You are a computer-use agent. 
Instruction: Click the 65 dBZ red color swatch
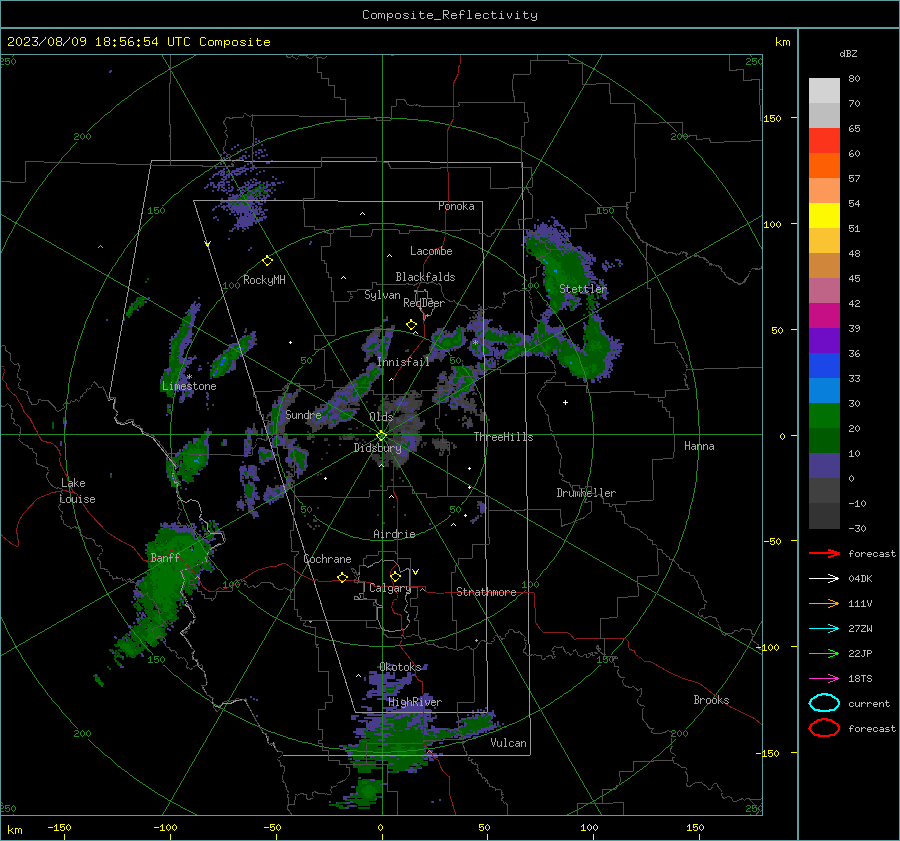pyautogui.click(x=824, y=140)
